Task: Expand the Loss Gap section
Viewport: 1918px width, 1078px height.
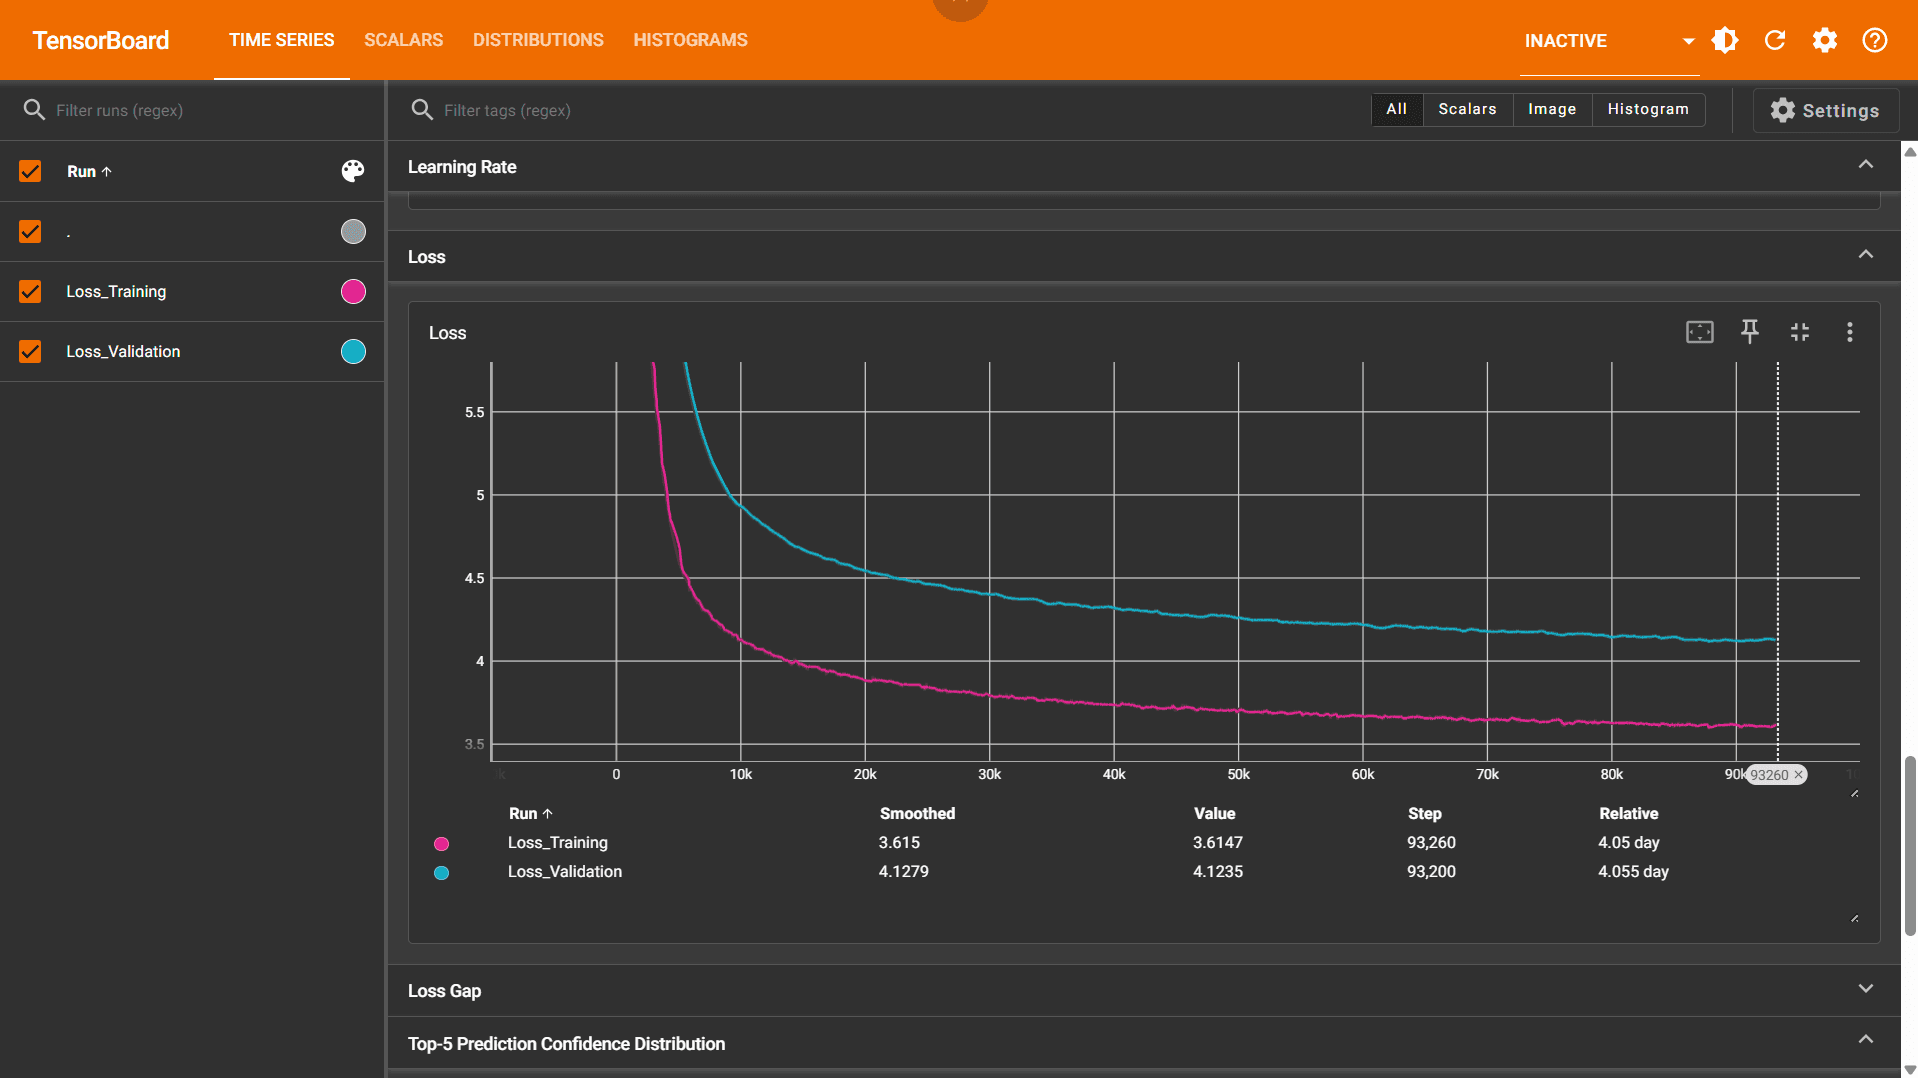Action: point(1865,989)
